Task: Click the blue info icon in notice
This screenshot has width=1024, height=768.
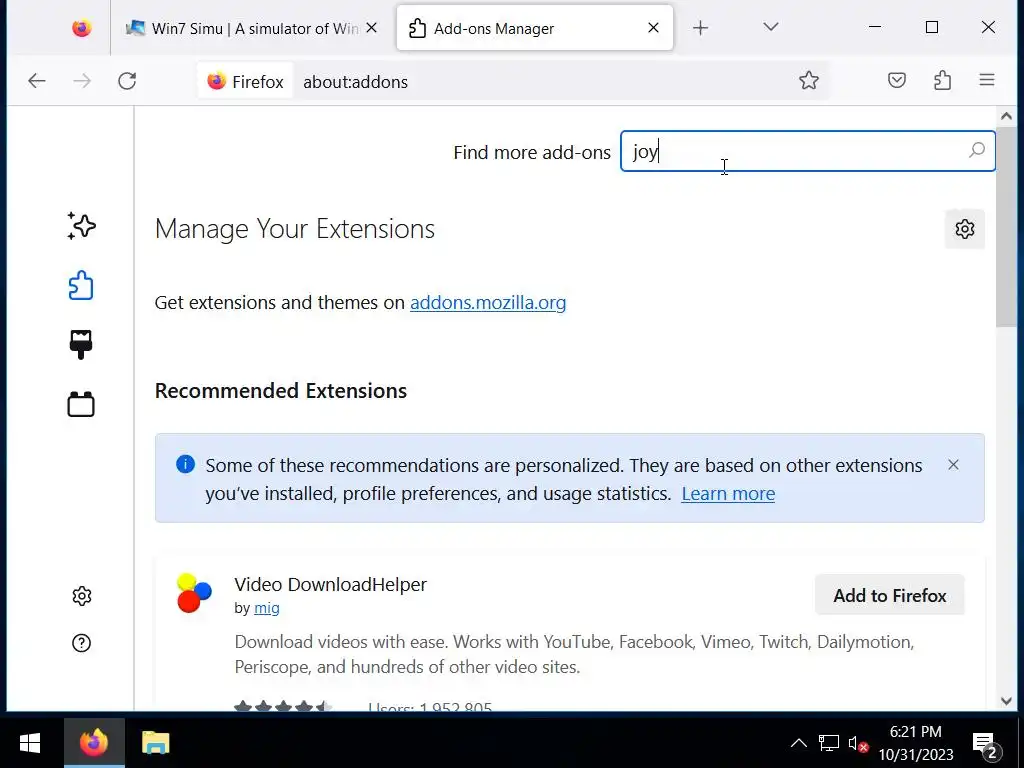Action: [185, 464]
